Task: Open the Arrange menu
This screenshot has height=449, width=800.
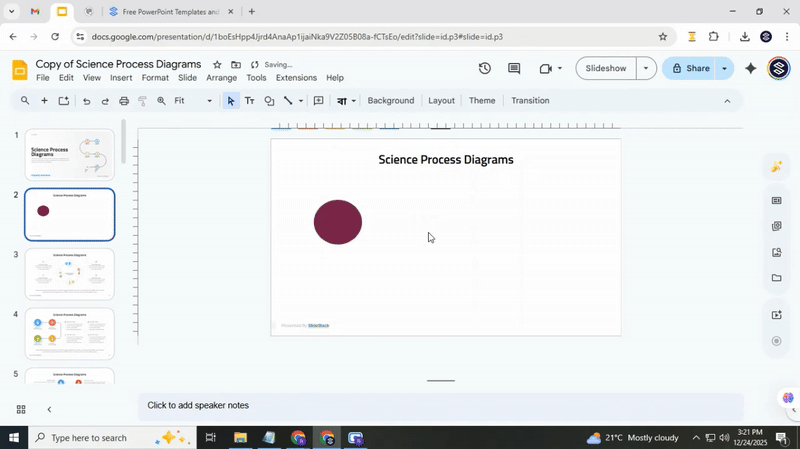Action: [221, 78]
